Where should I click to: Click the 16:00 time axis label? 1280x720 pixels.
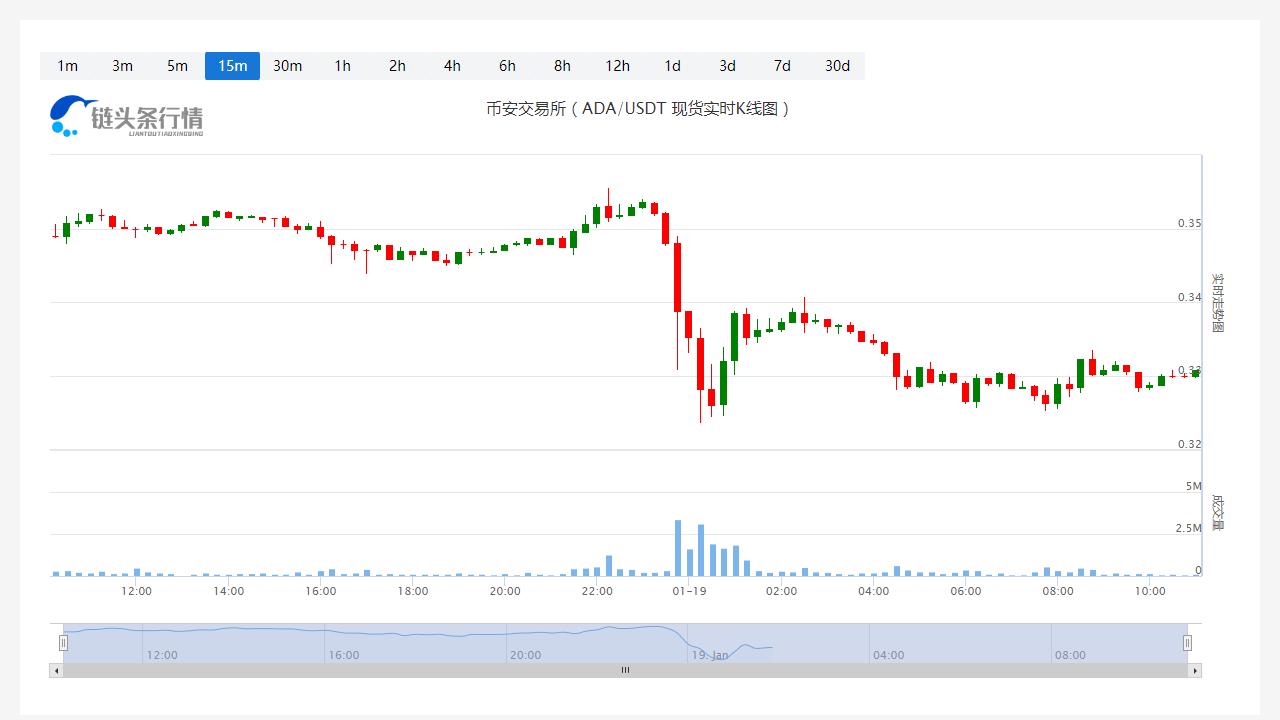coord(320,591)
